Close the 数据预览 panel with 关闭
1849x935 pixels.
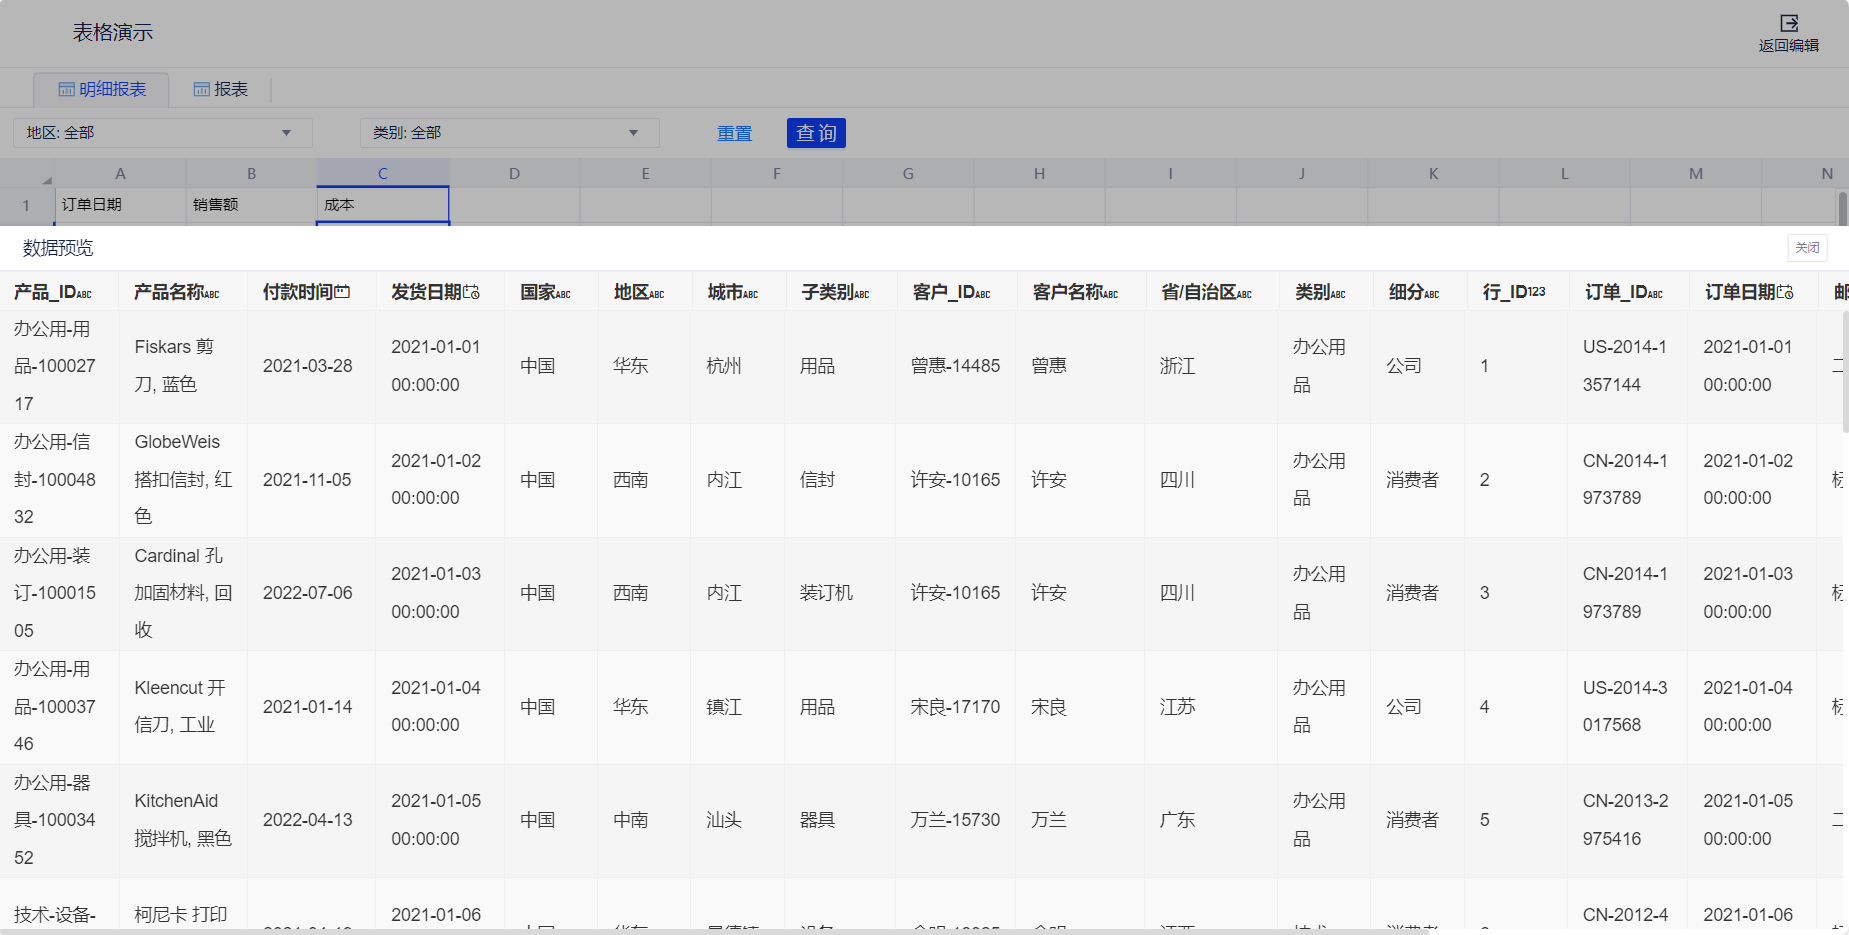1807,248
